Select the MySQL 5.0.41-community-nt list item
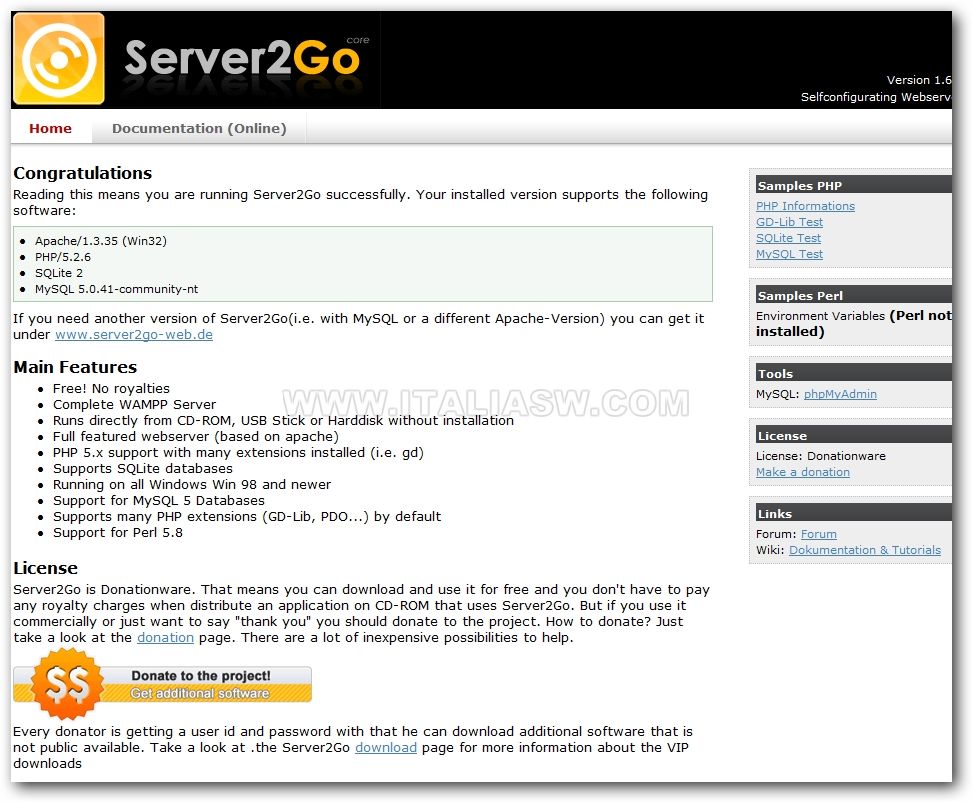 pos(117,289)
